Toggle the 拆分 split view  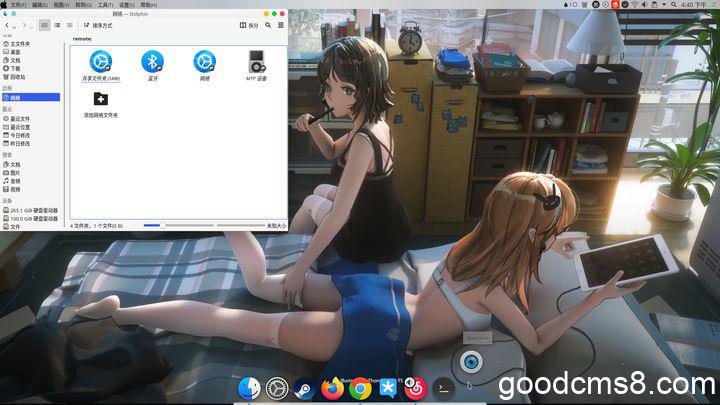pos(249,25)
